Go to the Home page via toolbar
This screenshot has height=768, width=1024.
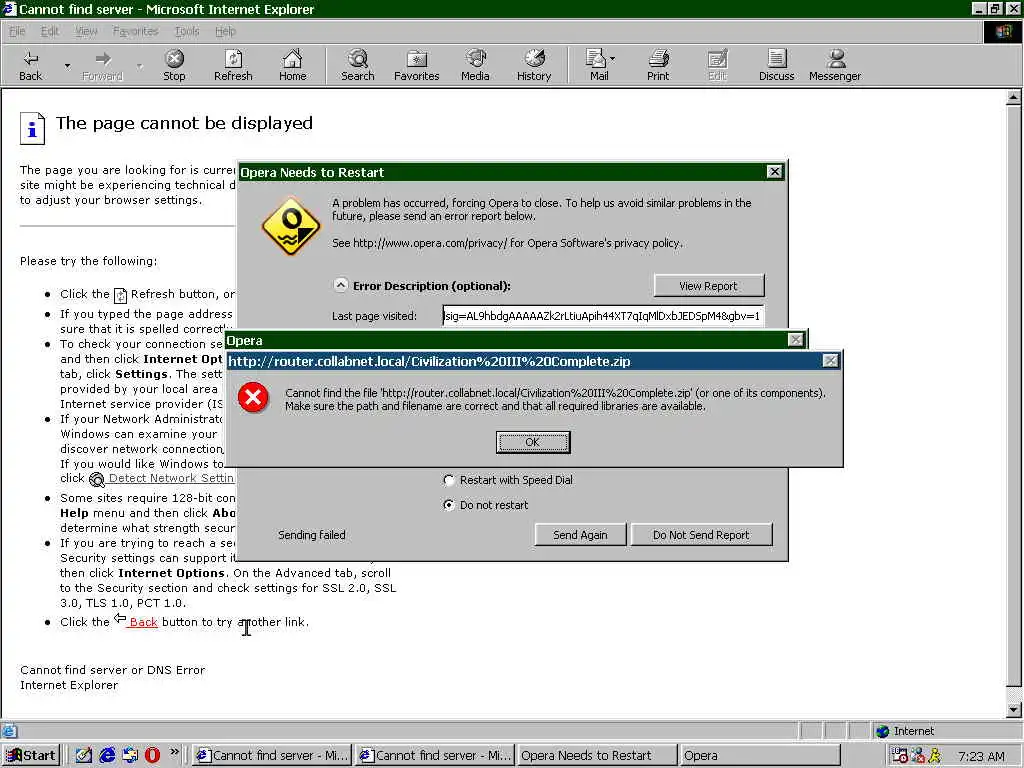tap(293, 65)
